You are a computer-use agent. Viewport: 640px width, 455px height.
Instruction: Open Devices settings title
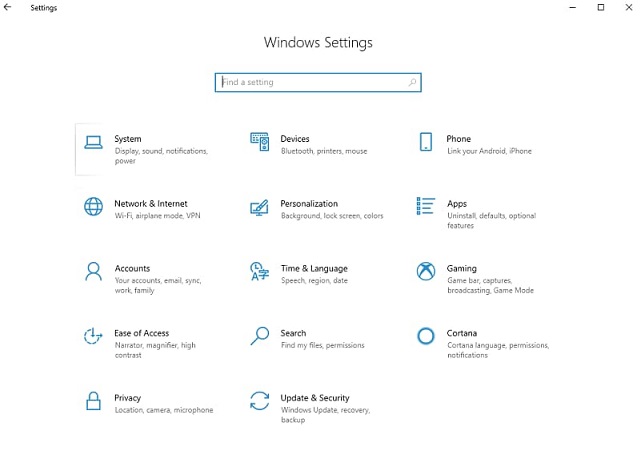(295, 139)
